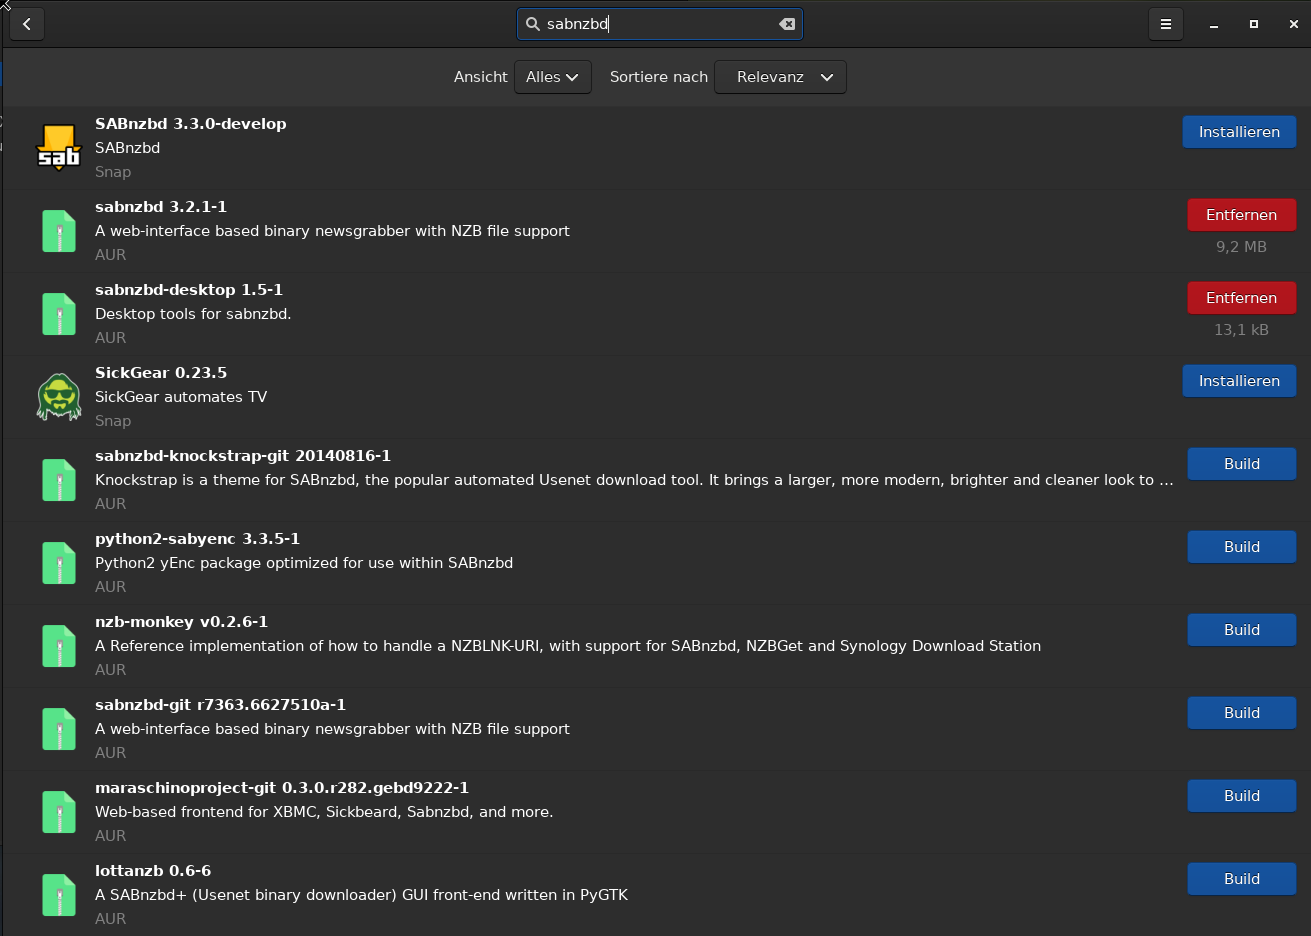The width and height of the screenshot is (1311, 936).
Task: Build the sabnzbd-knockstrap-git theme
Action: (x=1241, y=463)
